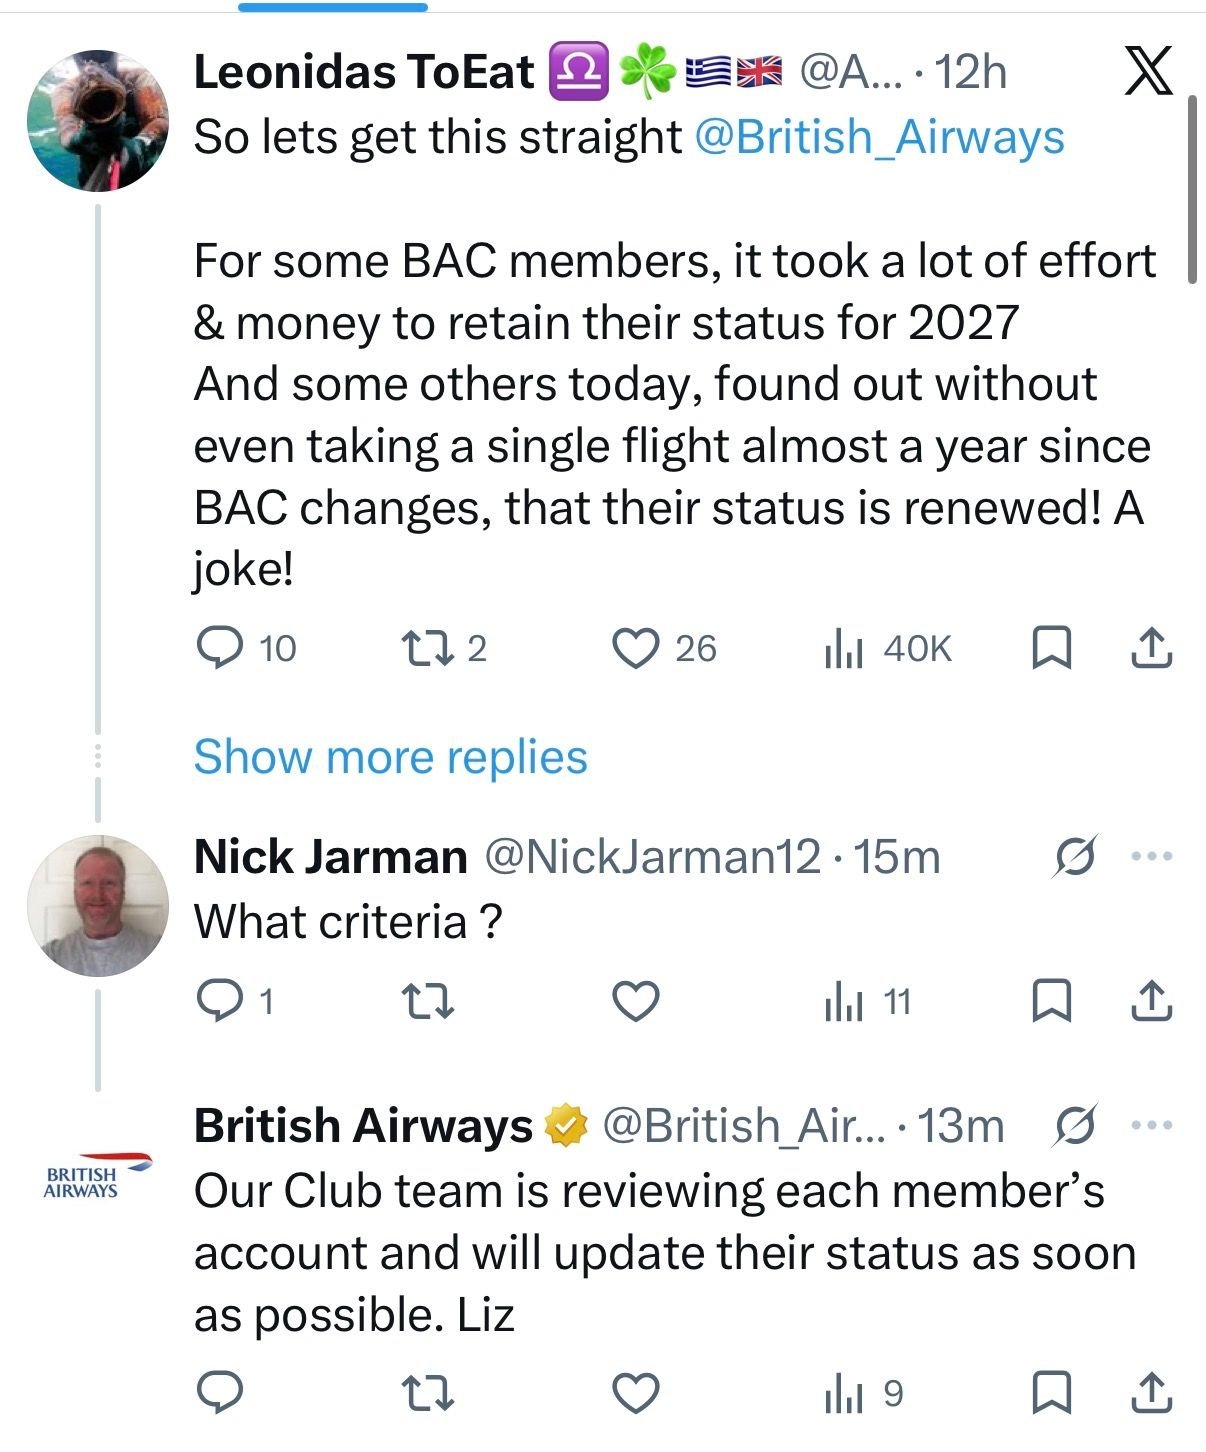Share the British Airways reply

[x=1151, y=1393]
